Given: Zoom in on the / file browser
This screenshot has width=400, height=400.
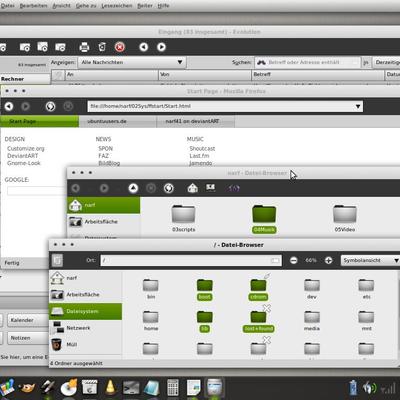Looking at the screenshot, I should [x=329, y=260].
